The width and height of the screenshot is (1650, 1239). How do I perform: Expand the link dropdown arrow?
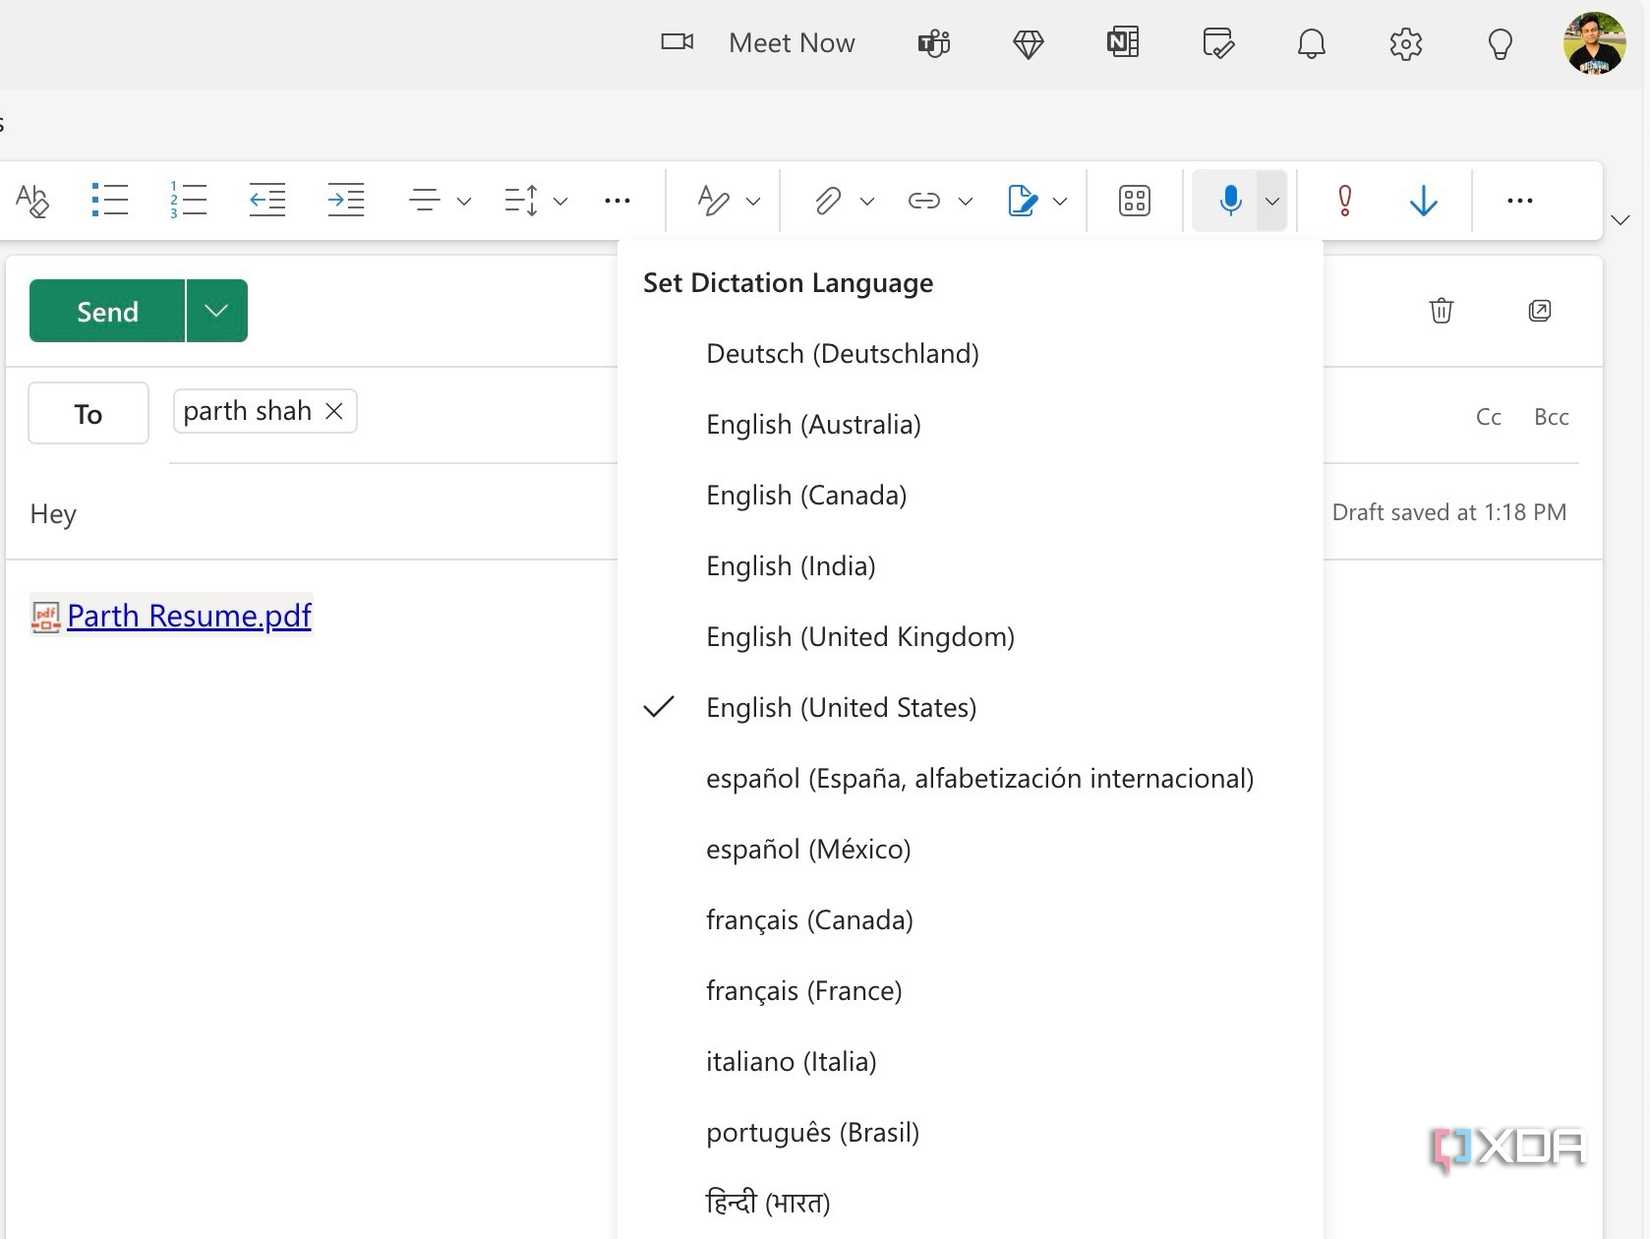pyautogui.click(x=965, y=201)
